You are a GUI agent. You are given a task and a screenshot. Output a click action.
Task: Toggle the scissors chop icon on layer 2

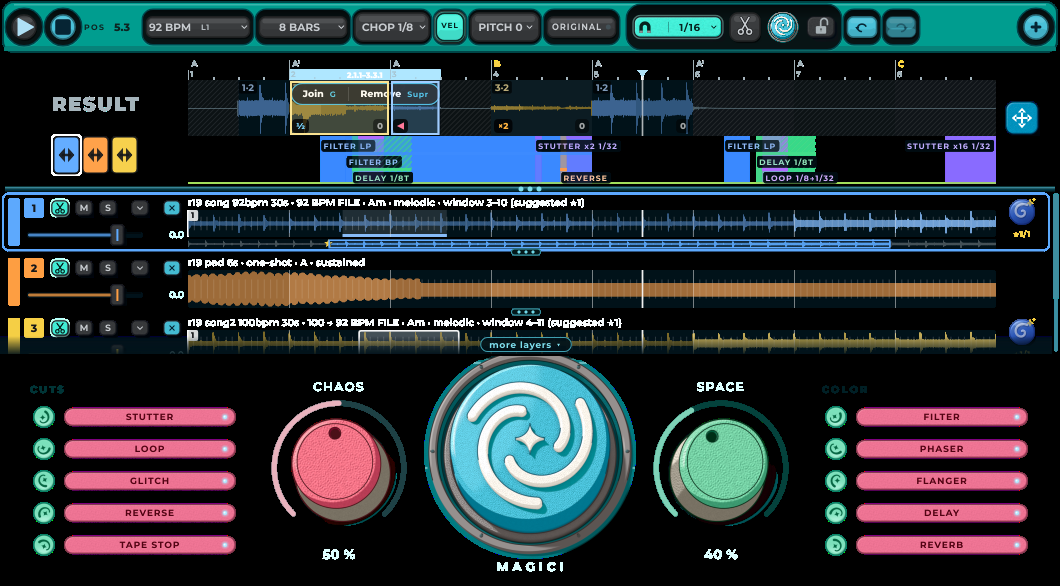coord(60,268)
